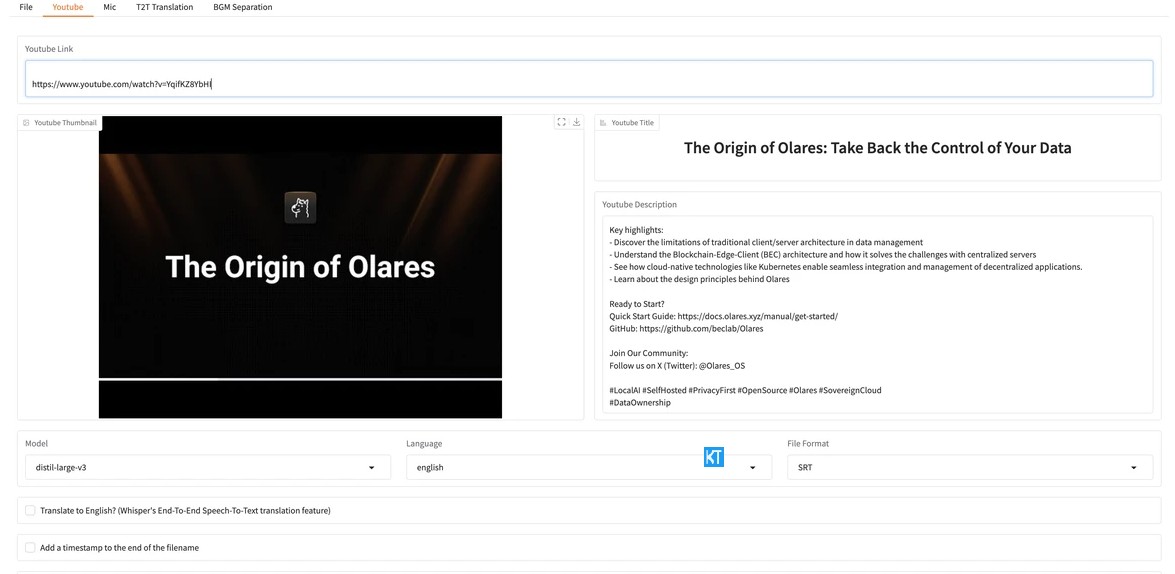Toggle Add a timestamp to filename checkbox

click(x=30, y=547)
